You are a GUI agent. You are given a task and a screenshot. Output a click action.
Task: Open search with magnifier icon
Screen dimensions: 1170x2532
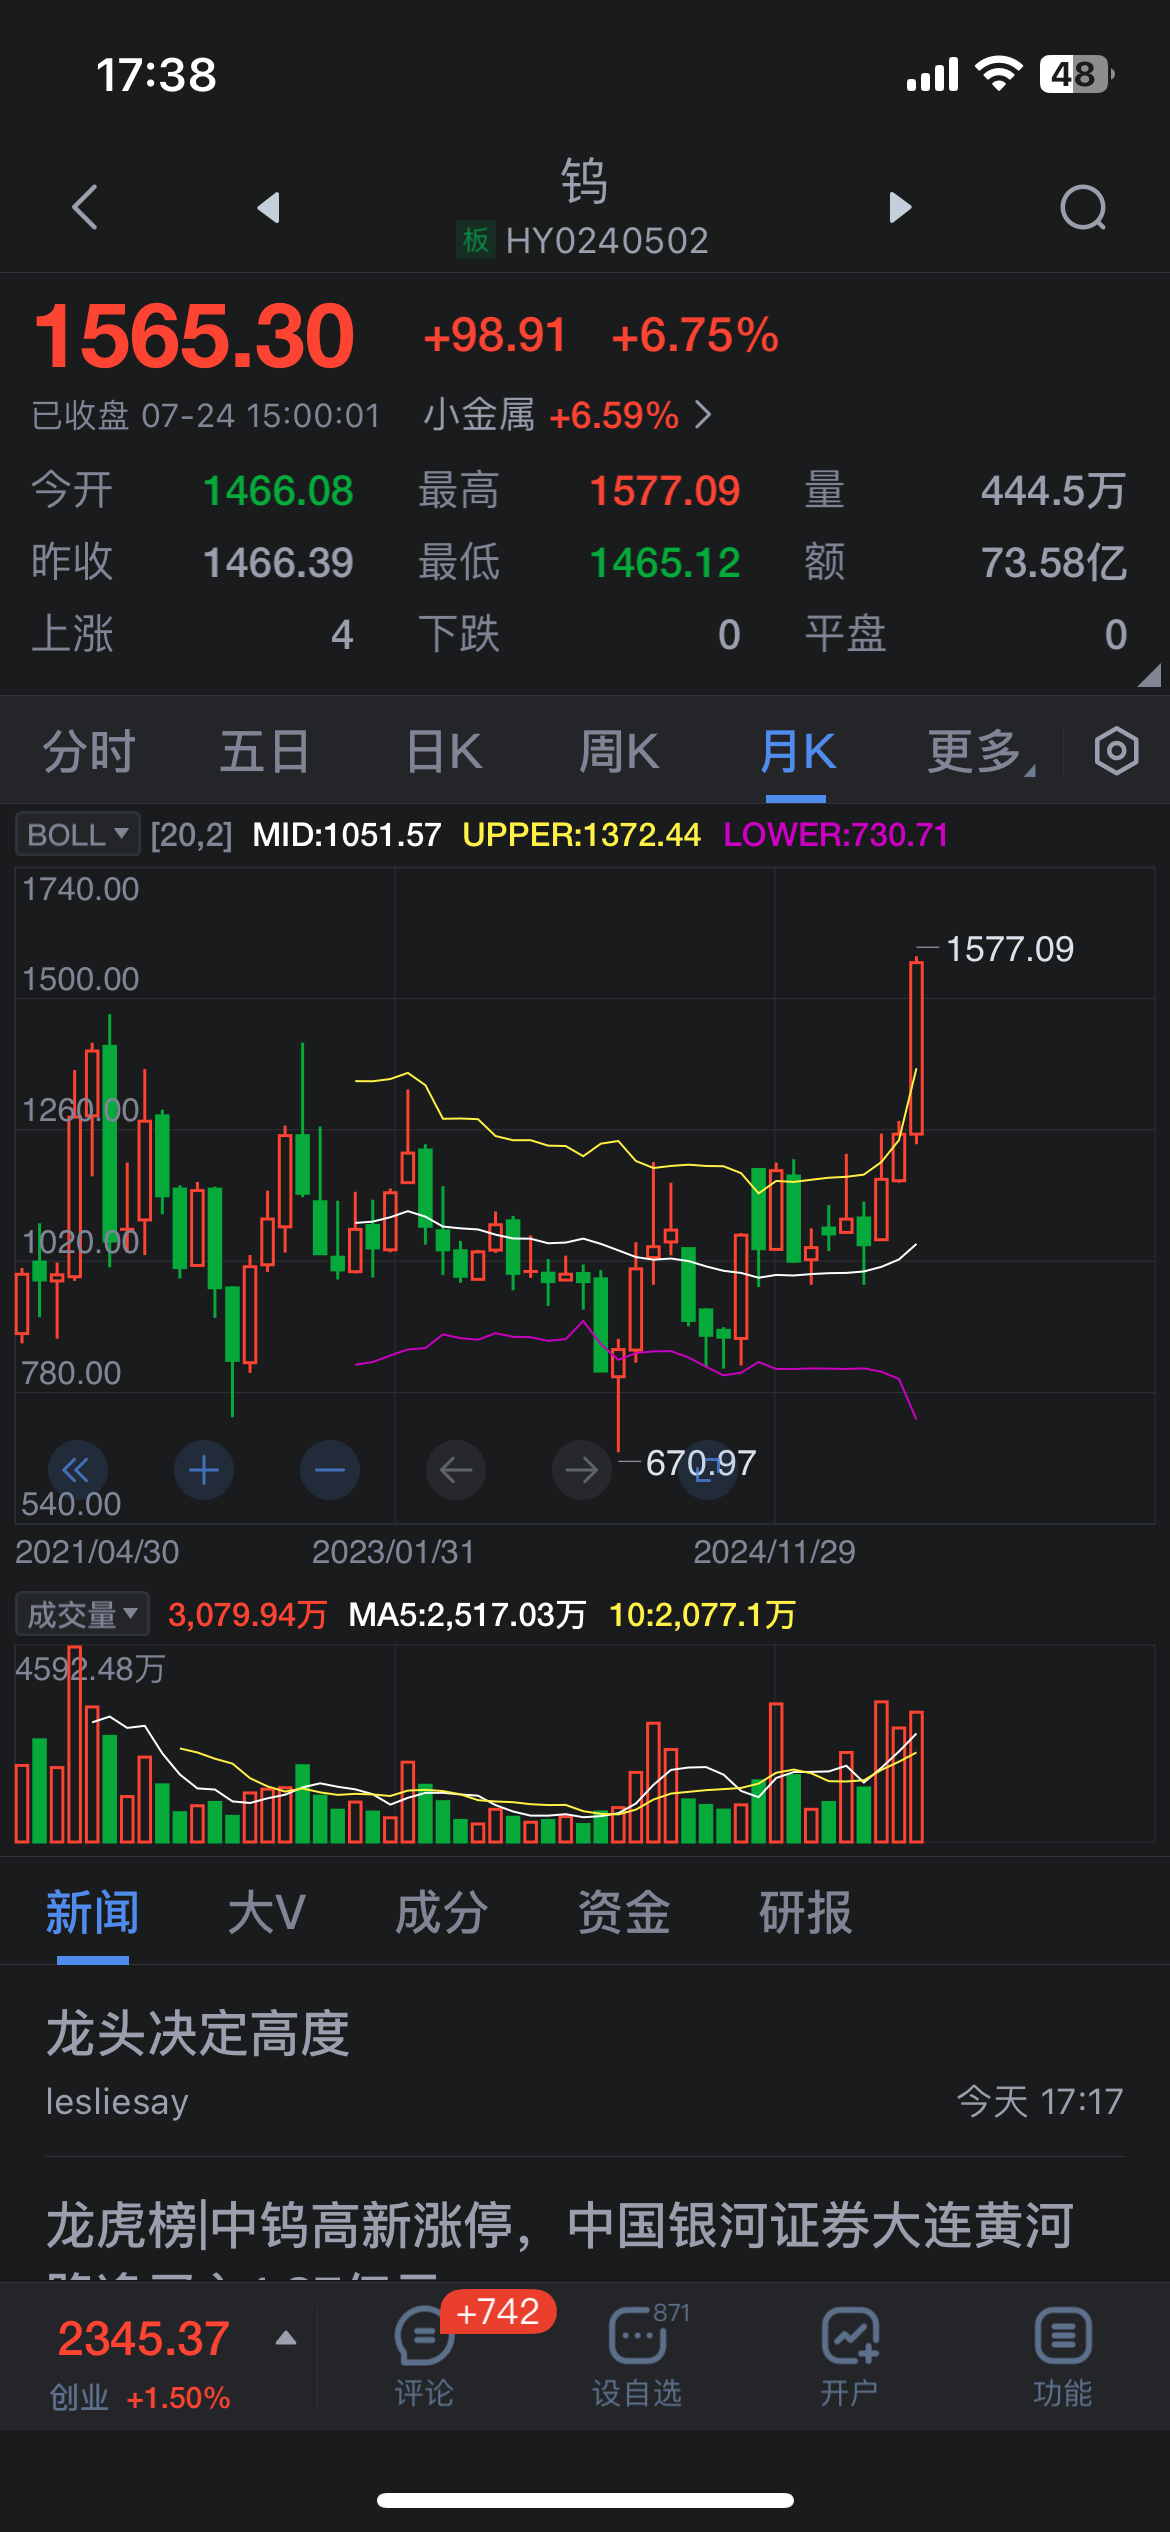pos(1083,208)
